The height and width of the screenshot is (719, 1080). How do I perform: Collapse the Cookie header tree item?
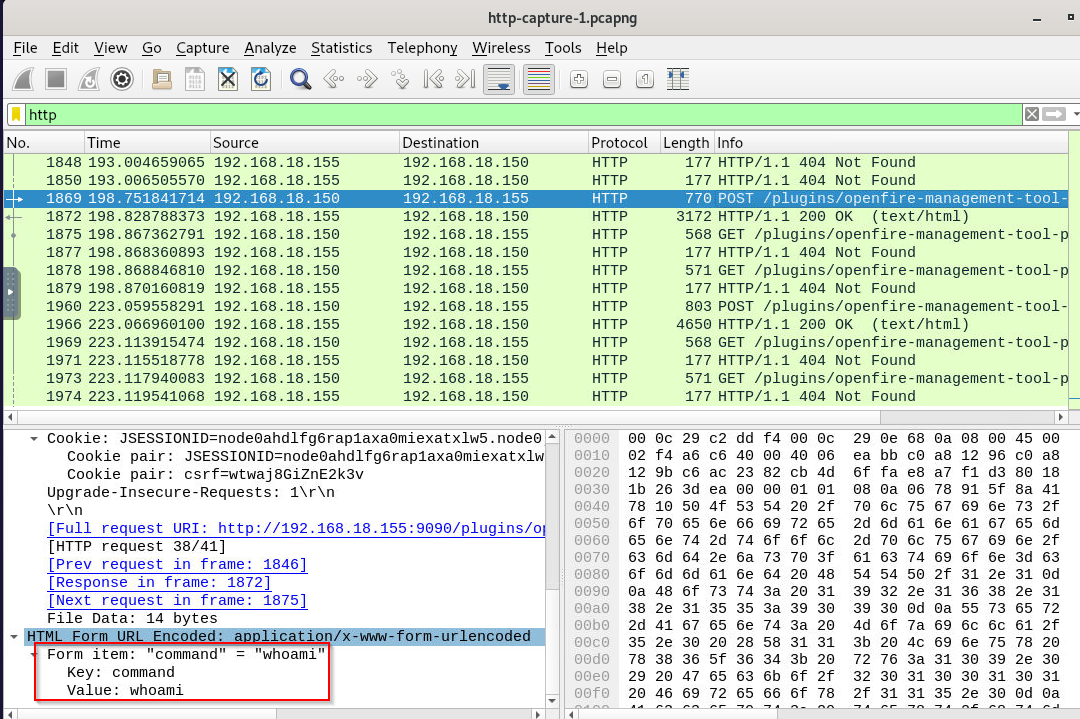tap(36, 439)
